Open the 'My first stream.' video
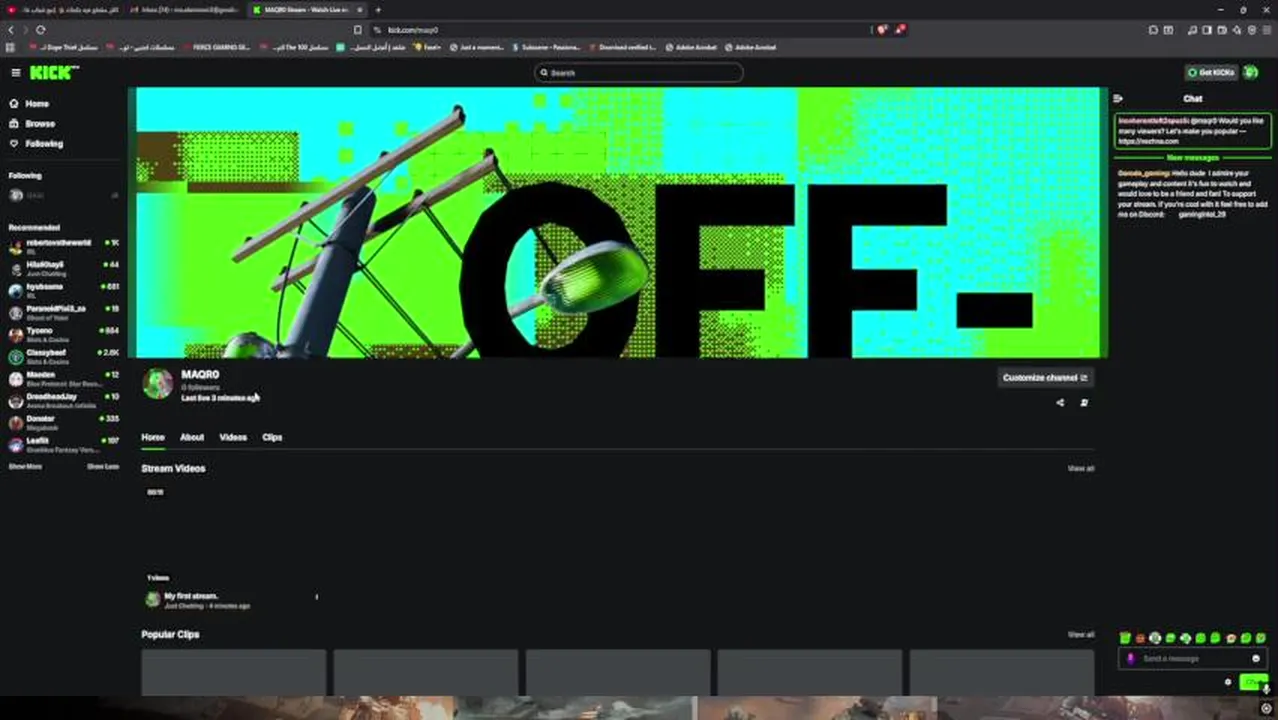1278x720 pixels. pyautogui.click(x=191, y=596)
